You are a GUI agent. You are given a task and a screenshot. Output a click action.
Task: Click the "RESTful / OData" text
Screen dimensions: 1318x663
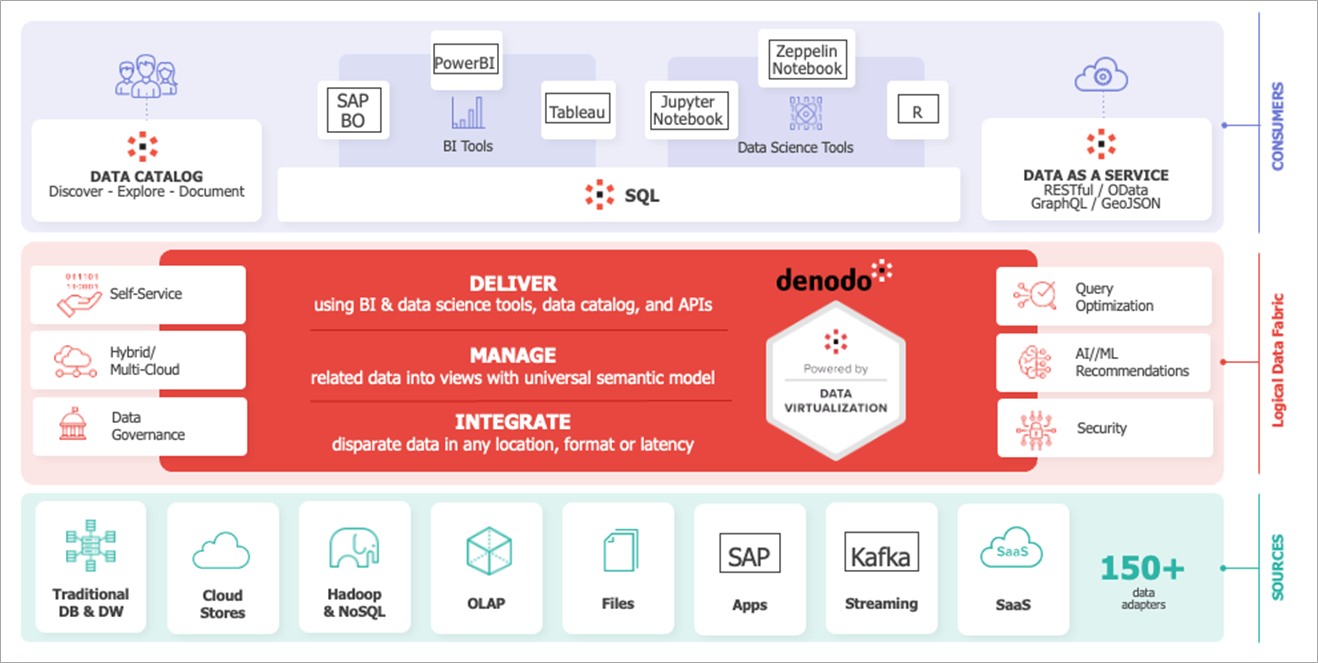pos(1096,189)
